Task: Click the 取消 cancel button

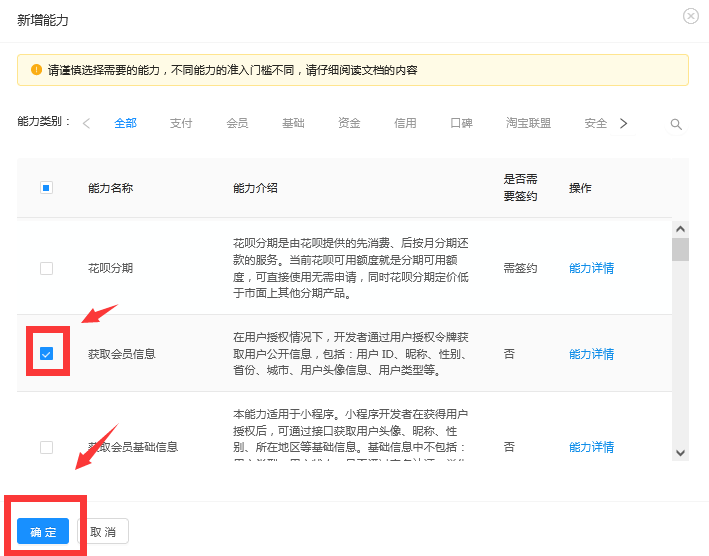Action: pos(103,532)
